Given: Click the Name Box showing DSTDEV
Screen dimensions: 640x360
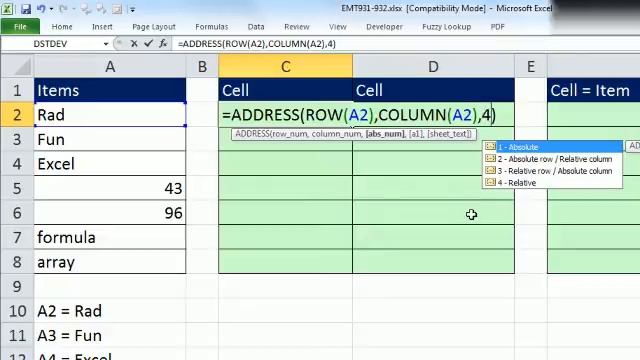Looking at the screenshot, I should coord(51,44).
